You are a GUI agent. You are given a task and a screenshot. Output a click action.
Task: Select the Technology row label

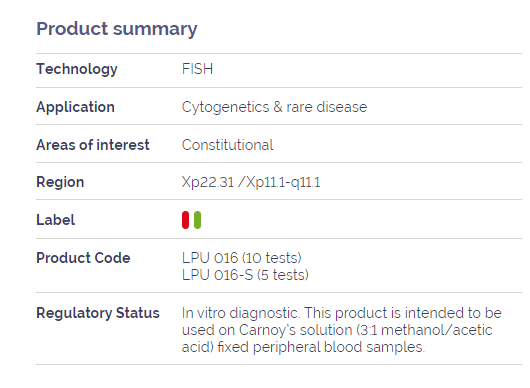(77, 69)
